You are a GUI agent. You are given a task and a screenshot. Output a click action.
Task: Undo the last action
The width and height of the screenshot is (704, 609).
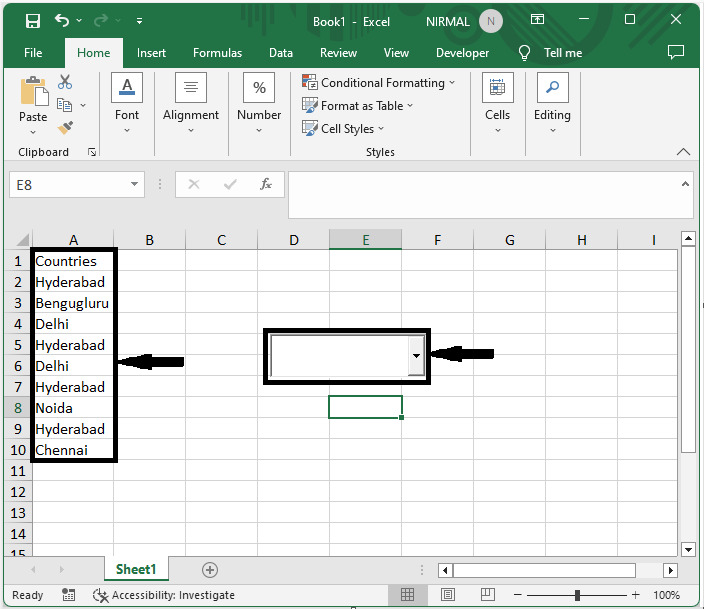[62, 21]
